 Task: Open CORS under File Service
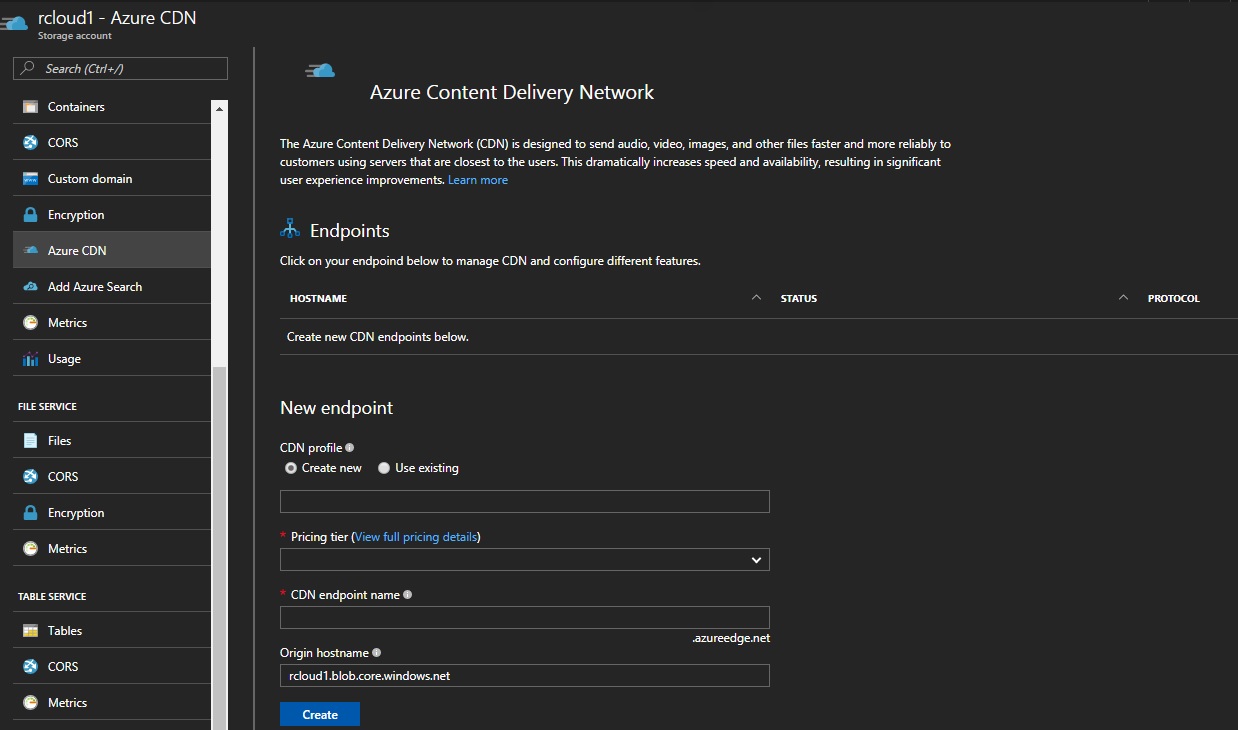coord(62,477)
